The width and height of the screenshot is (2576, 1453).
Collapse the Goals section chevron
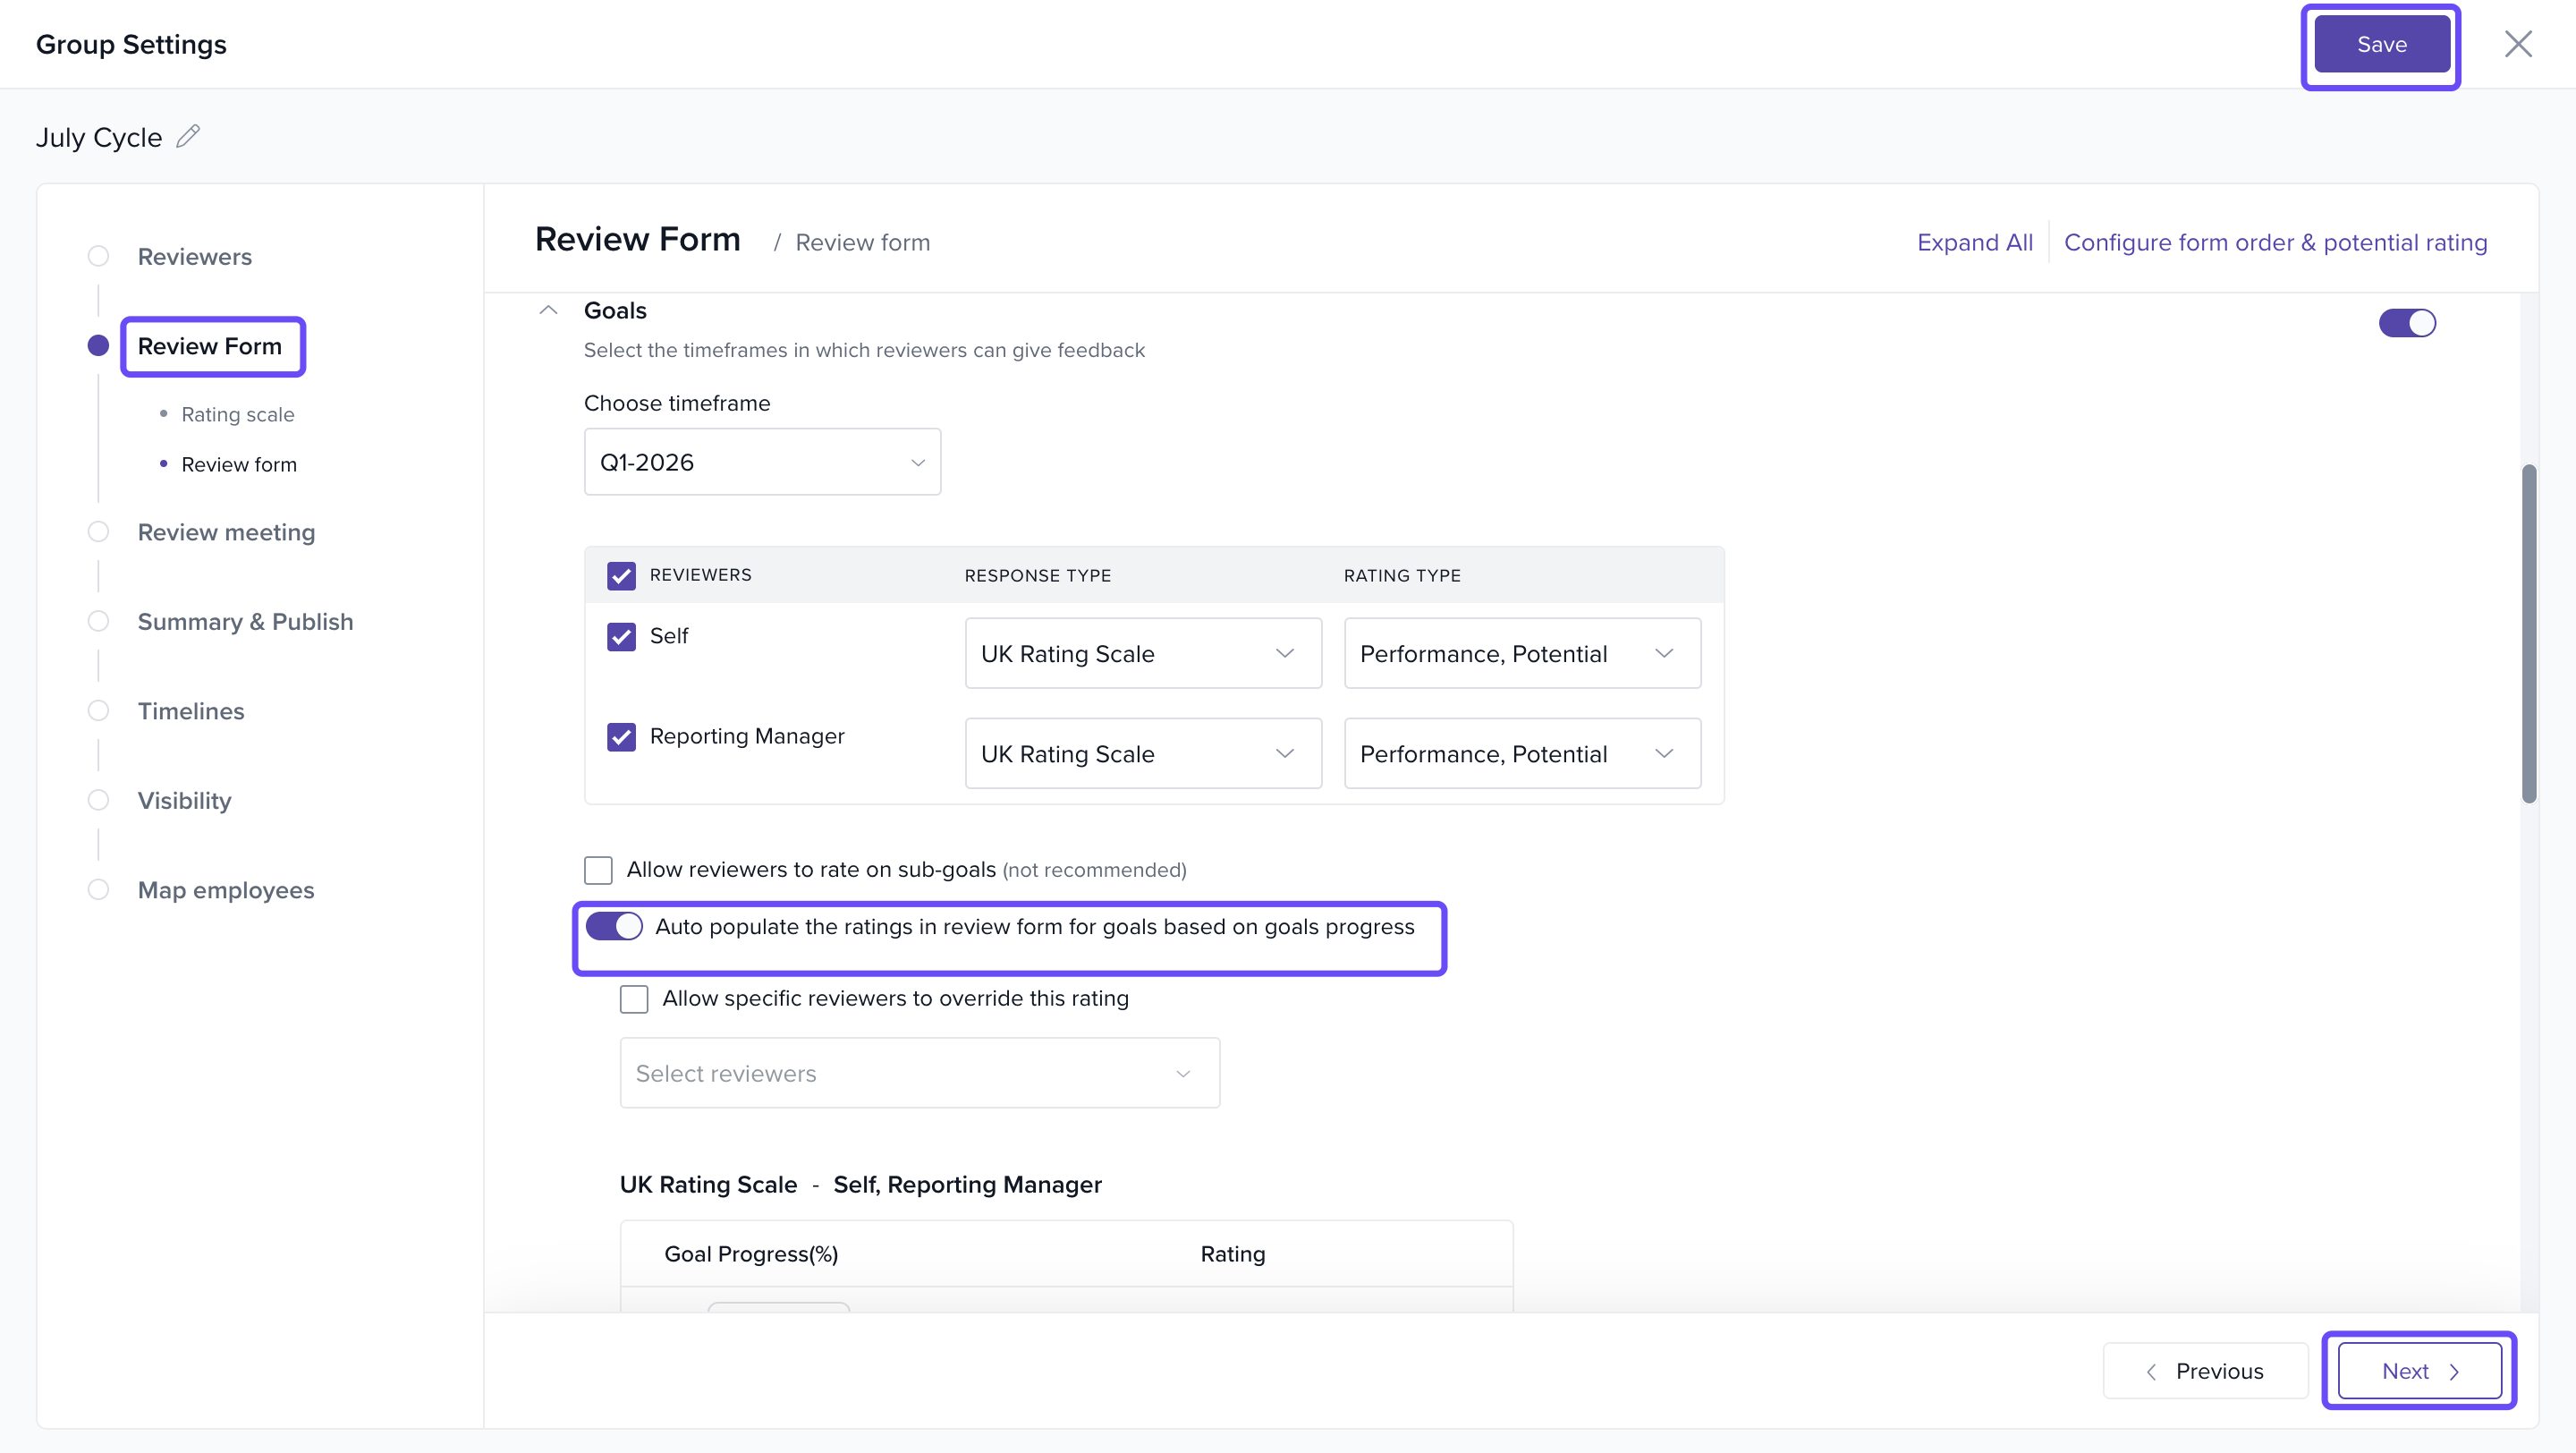(548, 310)
